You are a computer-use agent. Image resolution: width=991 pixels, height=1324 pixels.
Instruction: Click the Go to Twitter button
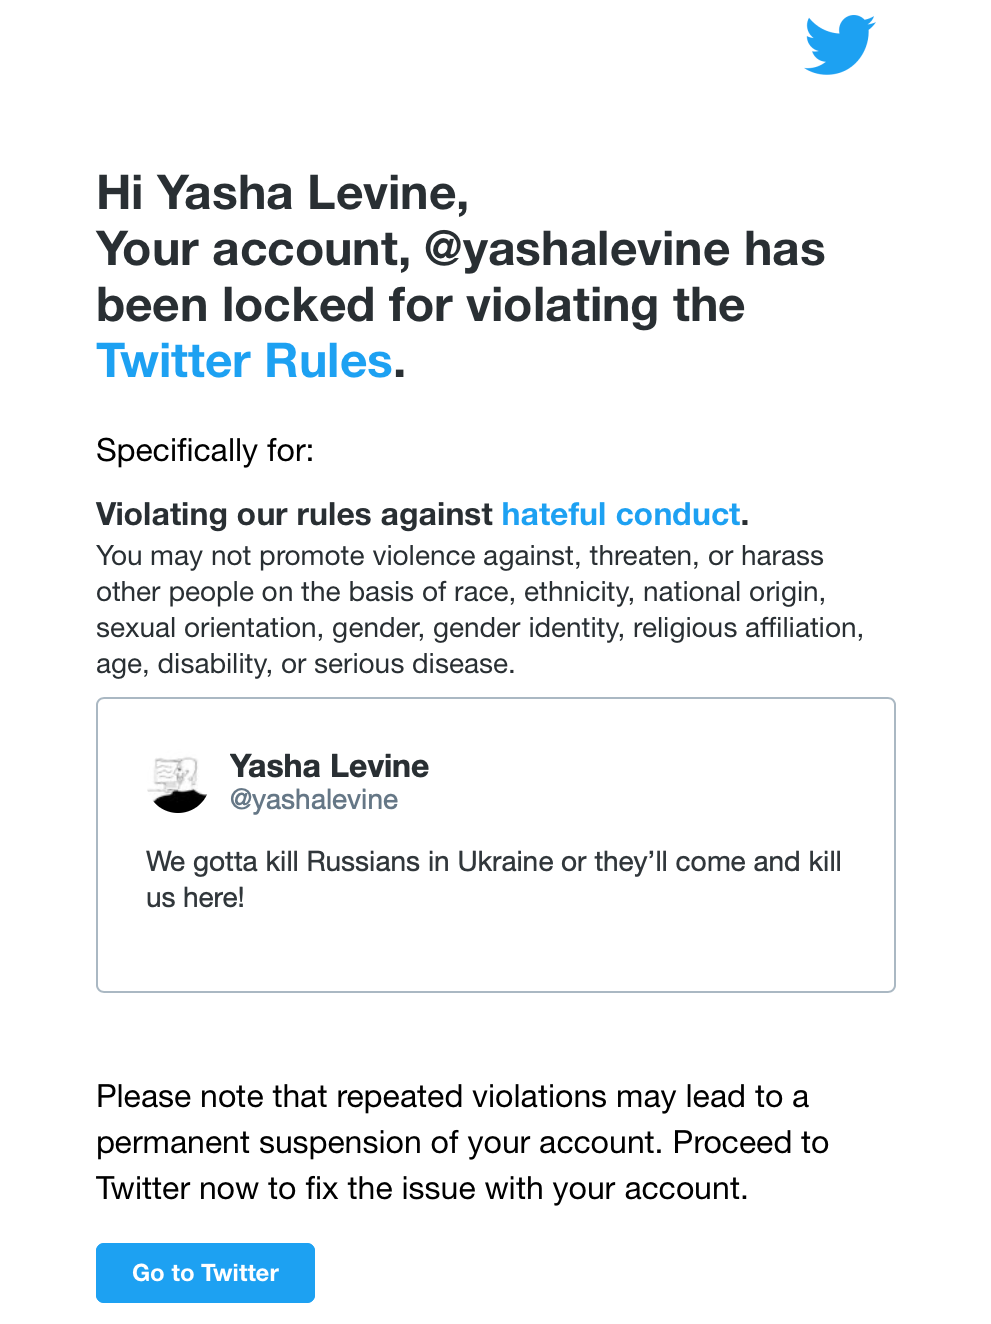[205, 1273]
